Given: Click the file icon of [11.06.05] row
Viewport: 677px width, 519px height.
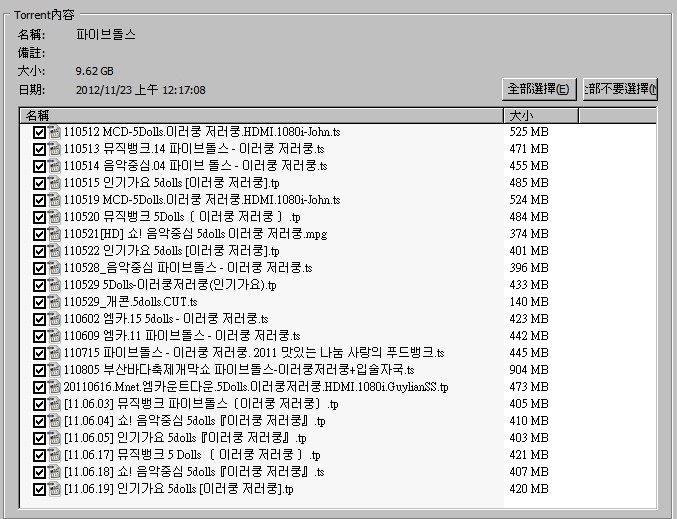Looking at the screenshot, I should (54, 438).
